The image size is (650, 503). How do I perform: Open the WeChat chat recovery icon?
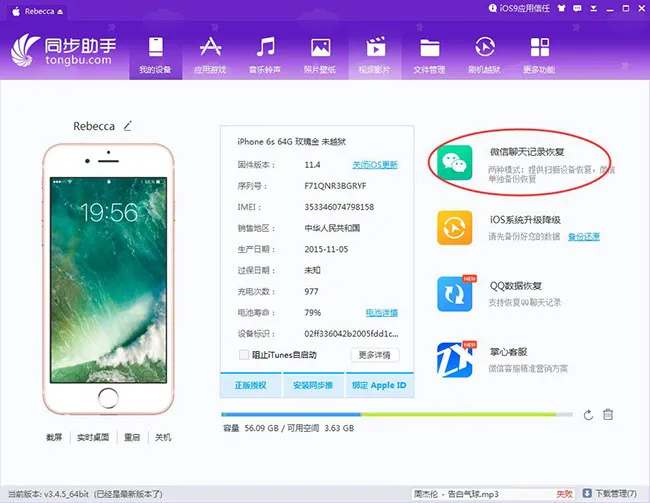454,162
